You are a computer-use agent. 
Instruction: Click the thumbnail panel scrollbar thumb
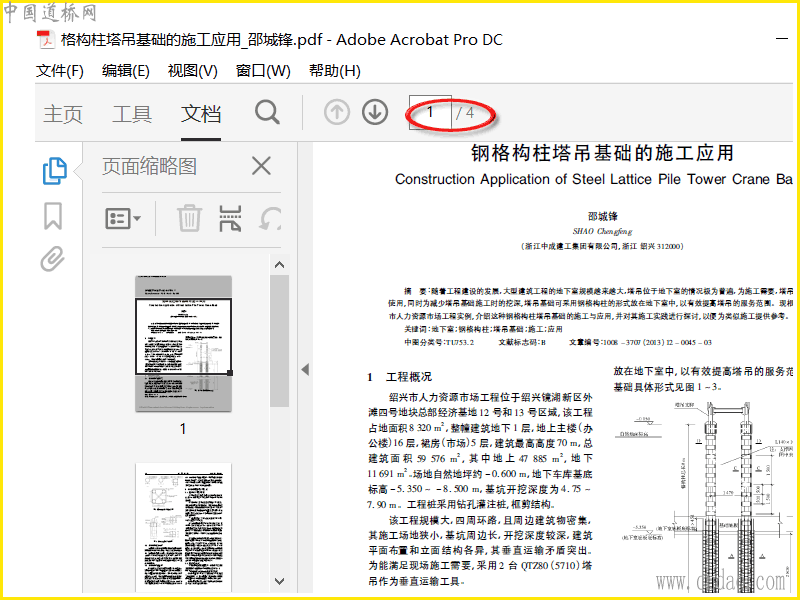(279, 341)
